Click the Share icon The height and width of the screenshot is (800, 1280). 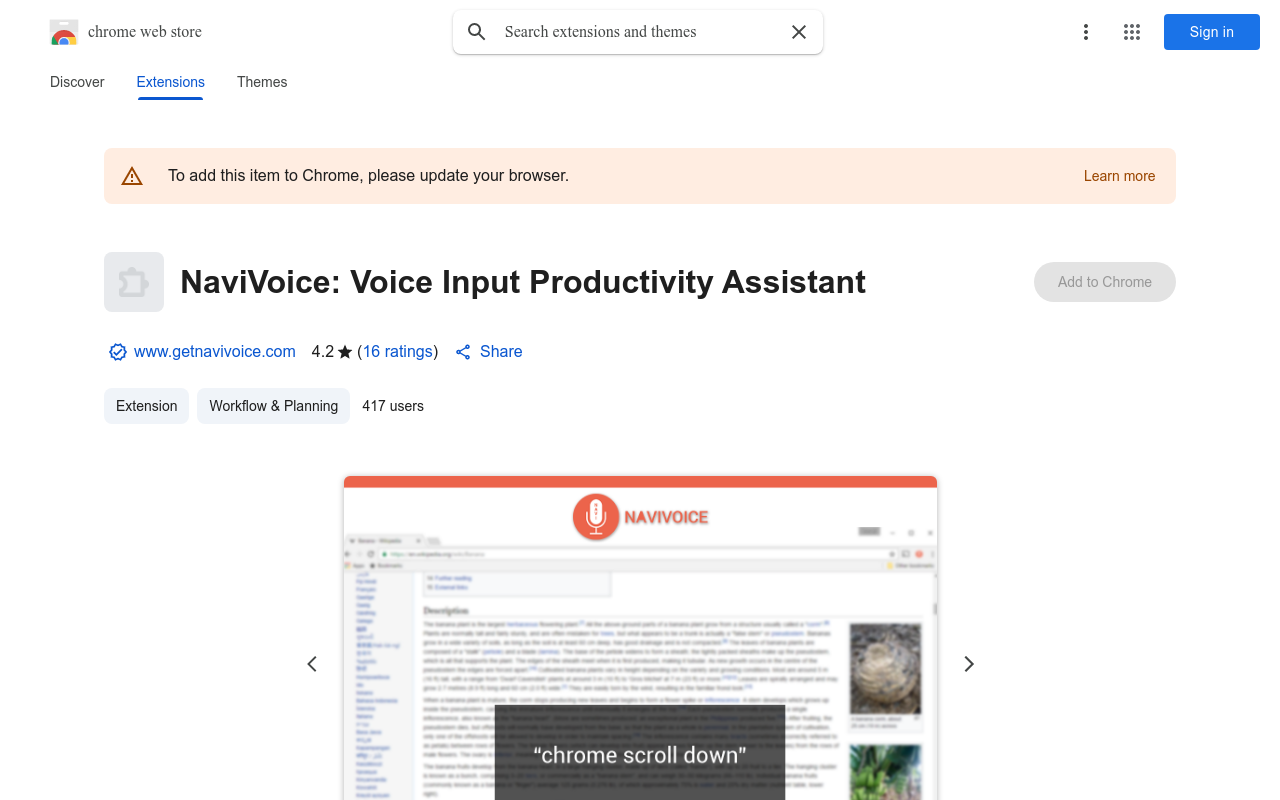[463, 352]
